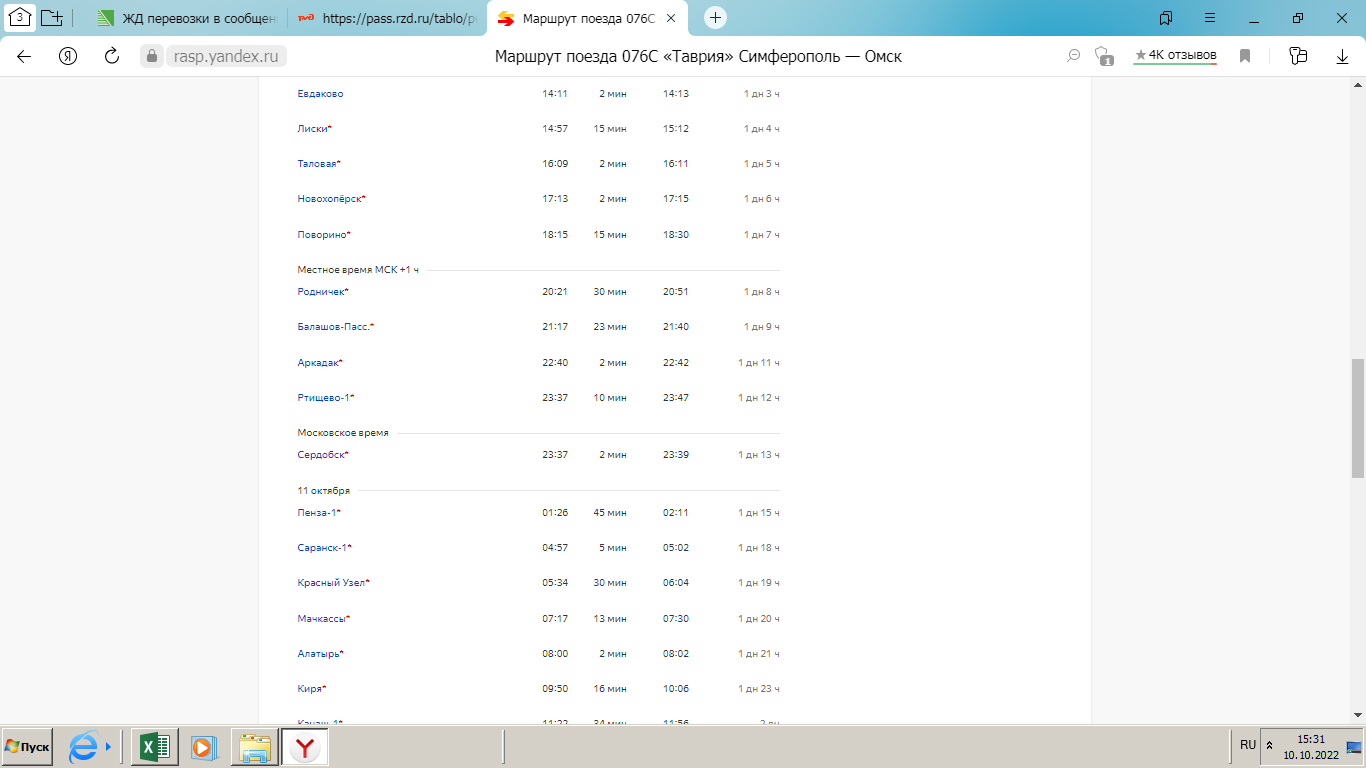1366x768 pixels.
Task: Launch Internet Explorer from the taskbar
Action: (86, 746)
